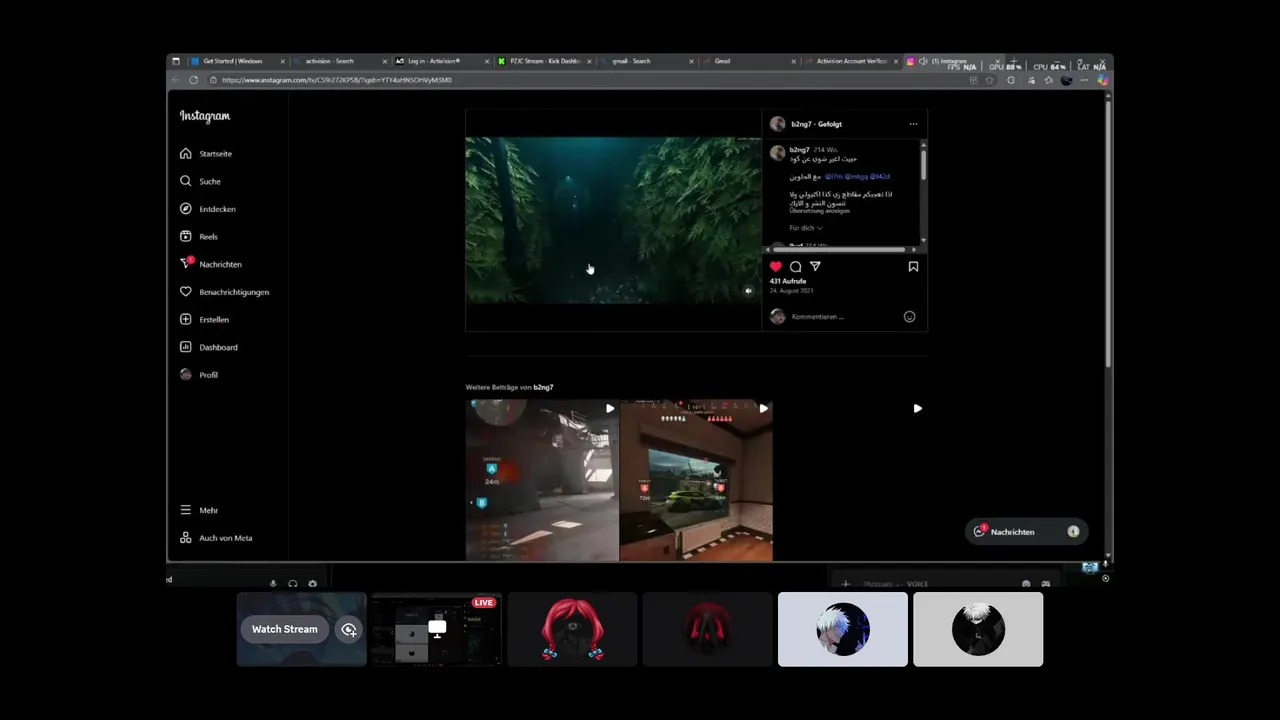Select the white-haired avatar on light-blue tile
Viewport: 1280px width, 720px height.
[843, 629]
